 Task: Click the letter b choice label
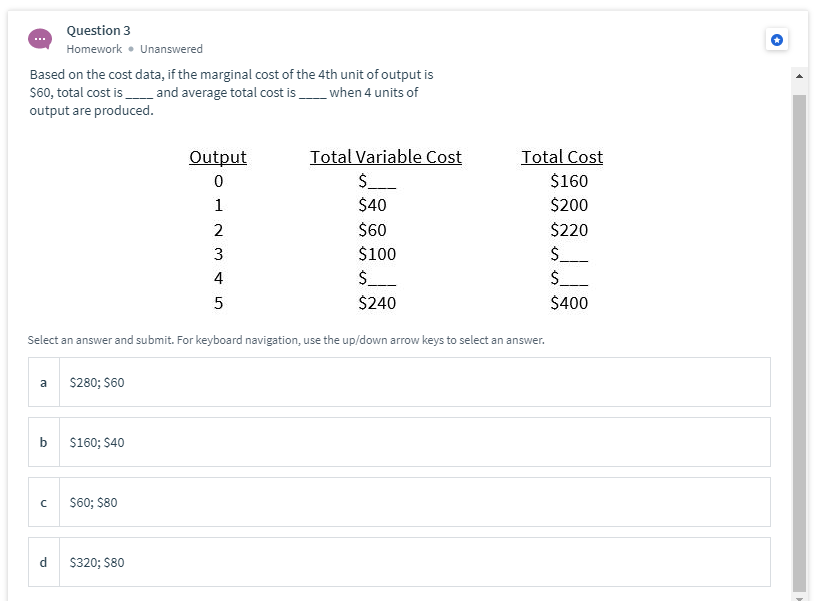tap(44, 442)
